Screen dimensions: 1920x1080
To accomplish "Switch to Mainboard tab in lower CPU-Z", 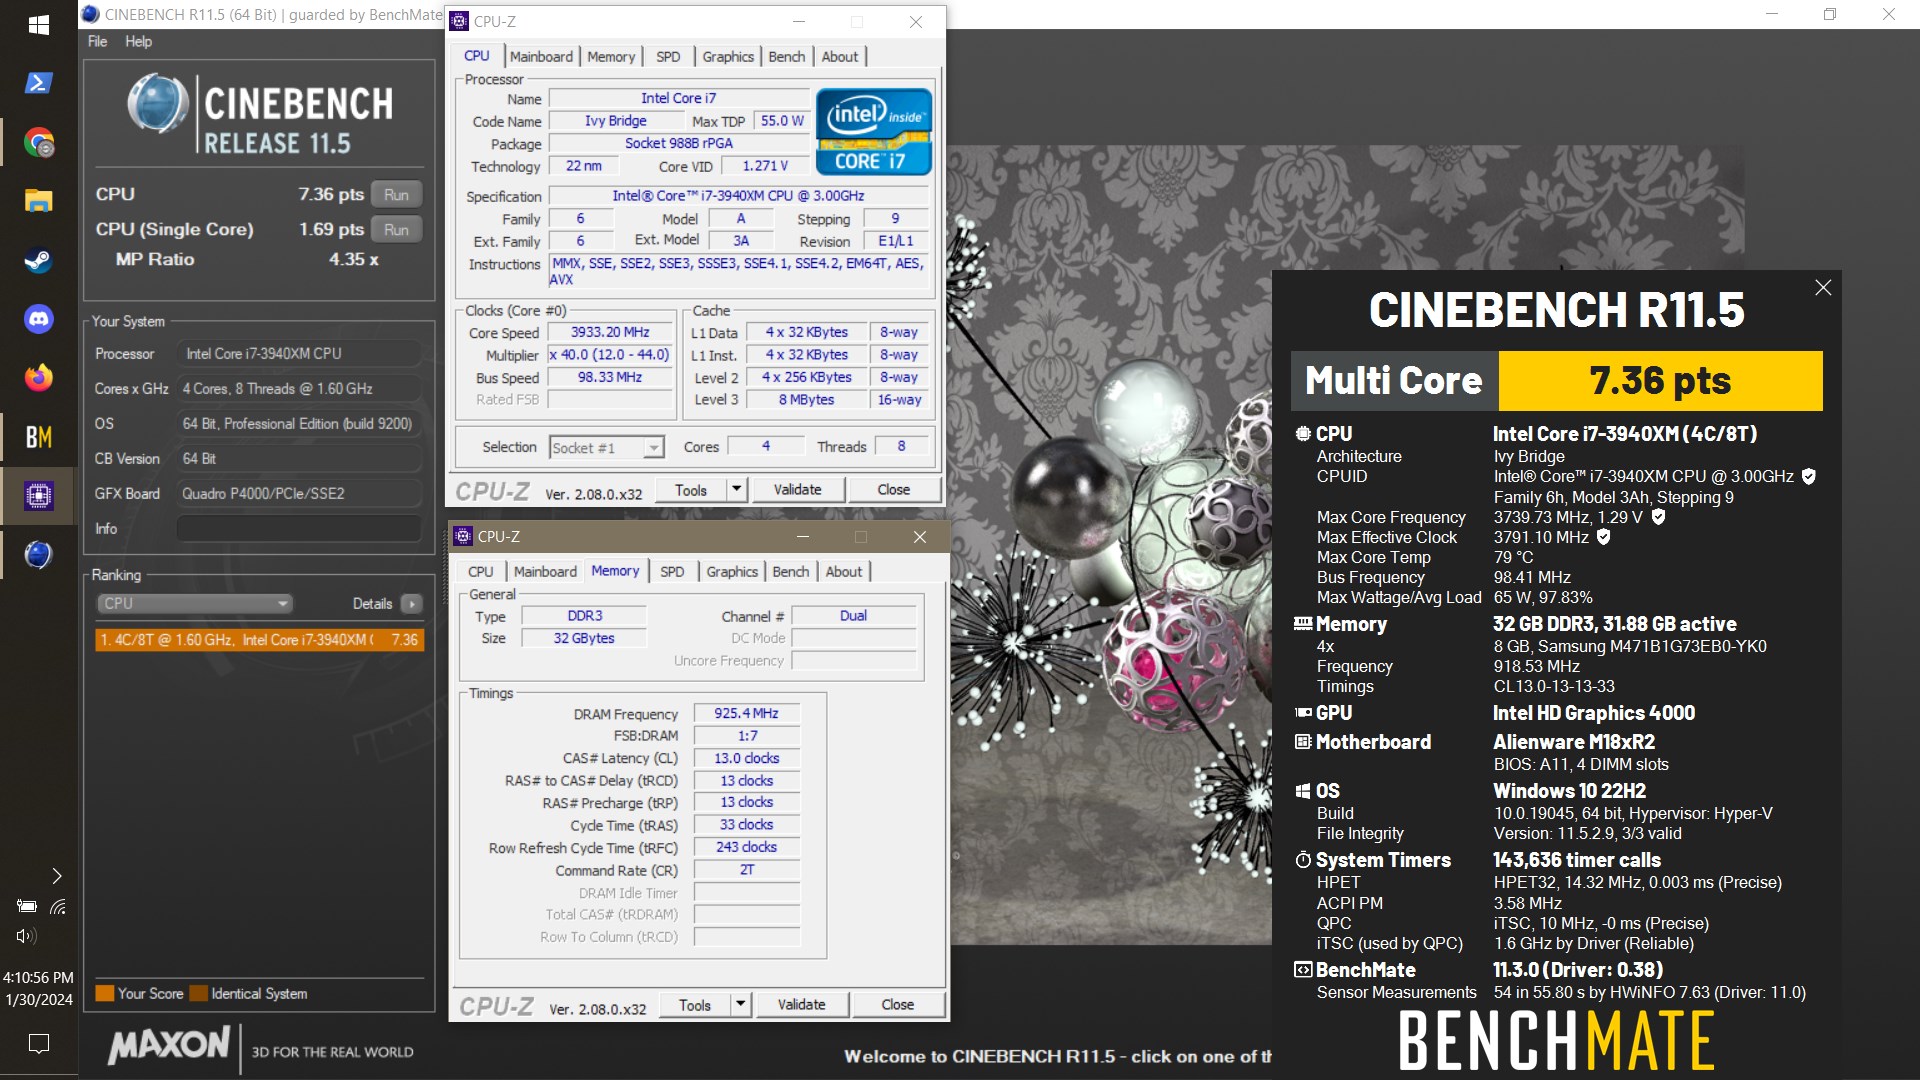I will point(545,571).
